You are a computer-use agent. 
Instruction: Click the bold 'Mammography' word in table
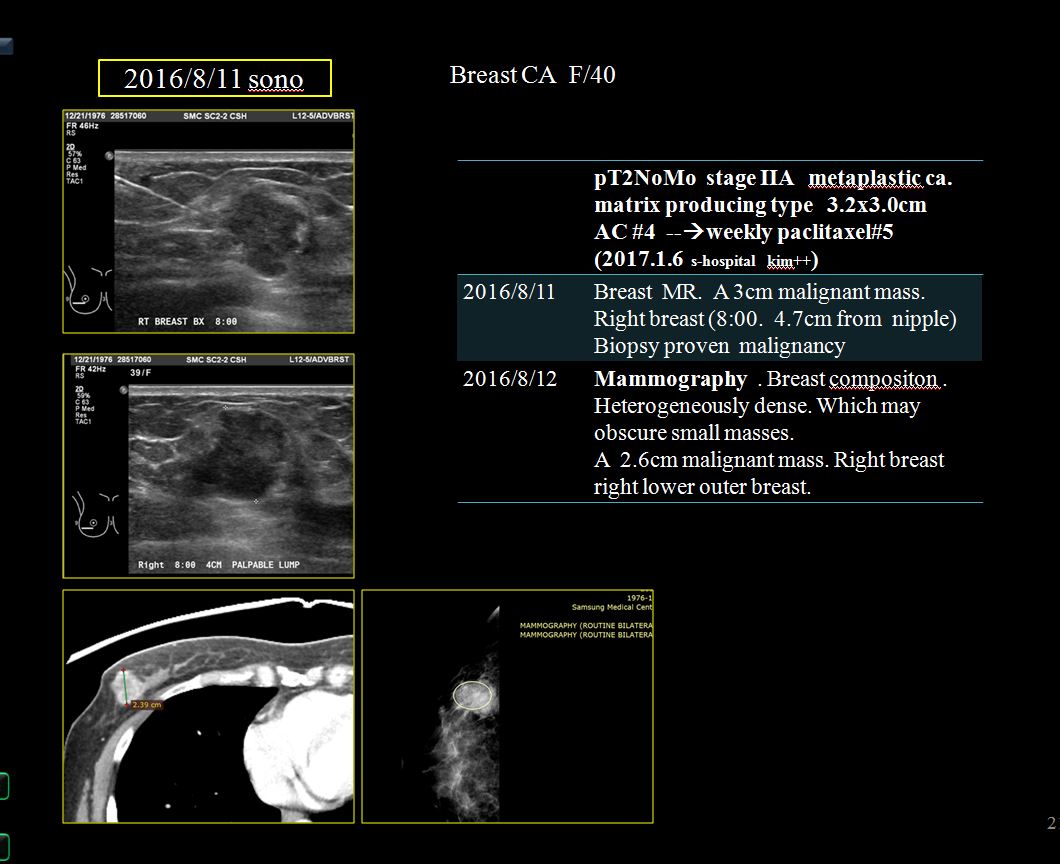(x=670, y=380)
